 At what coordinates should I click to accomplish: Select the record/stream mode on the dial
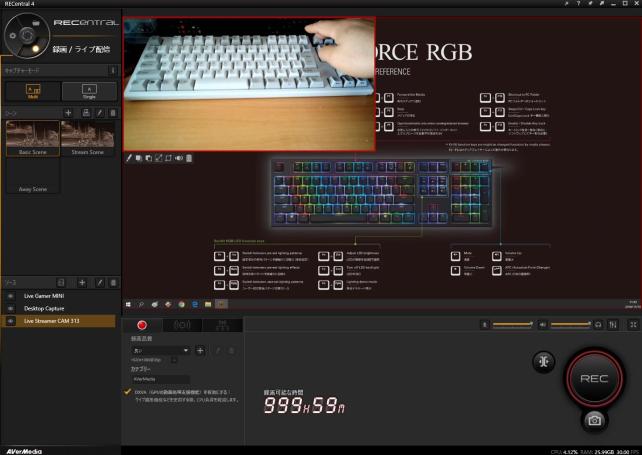35,49
